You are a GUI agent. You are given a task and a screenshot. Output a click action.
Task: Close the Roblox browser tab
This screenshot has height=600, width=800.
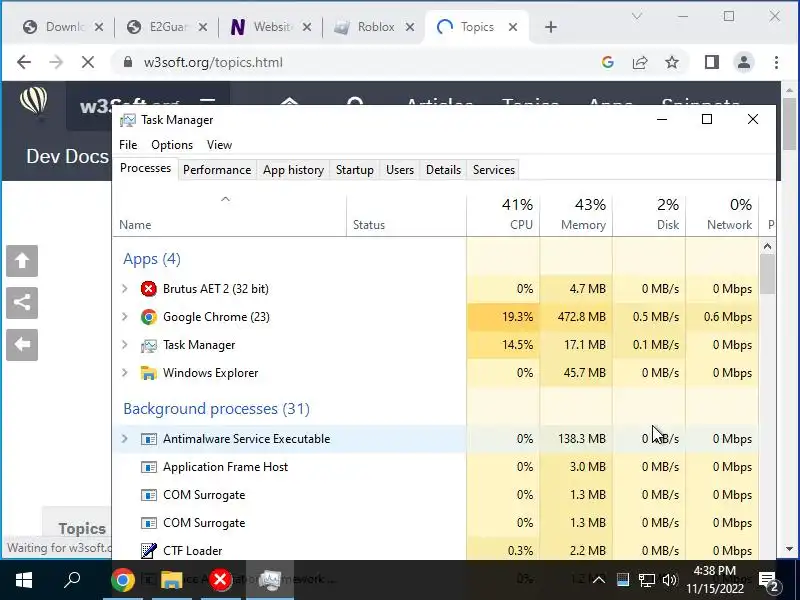(x=410, y=27)
